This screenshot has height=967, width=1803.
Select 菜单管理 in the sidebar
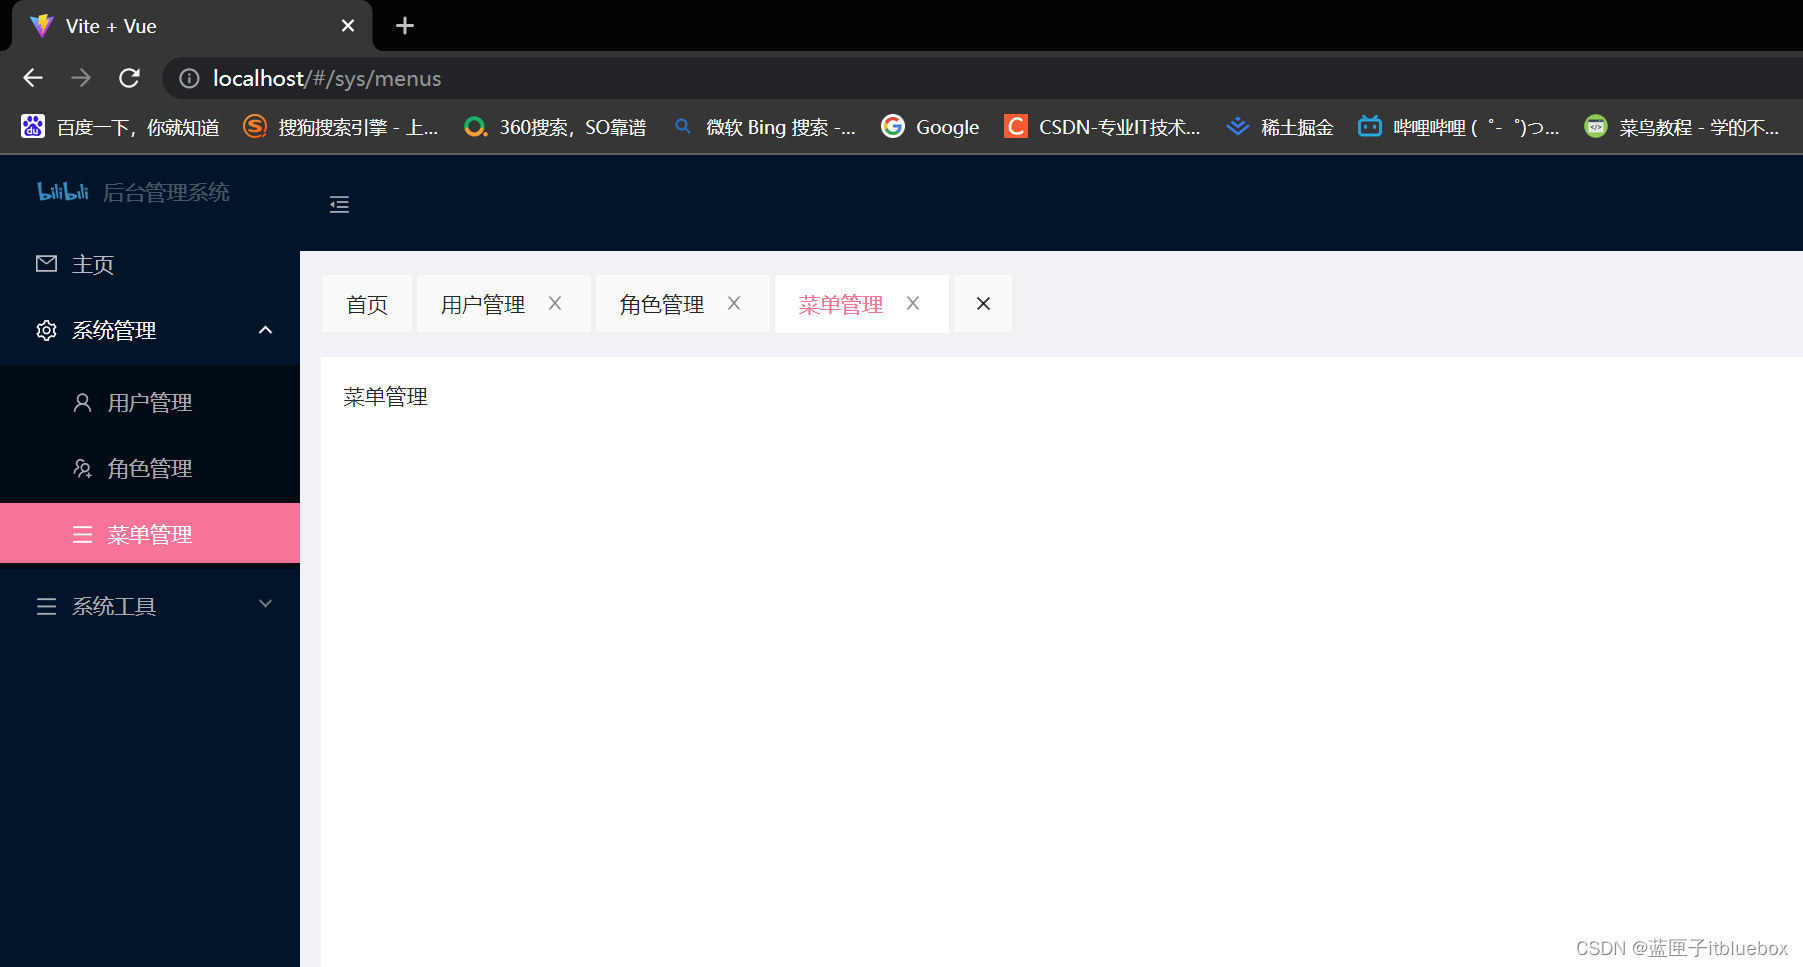click(150, 533)
